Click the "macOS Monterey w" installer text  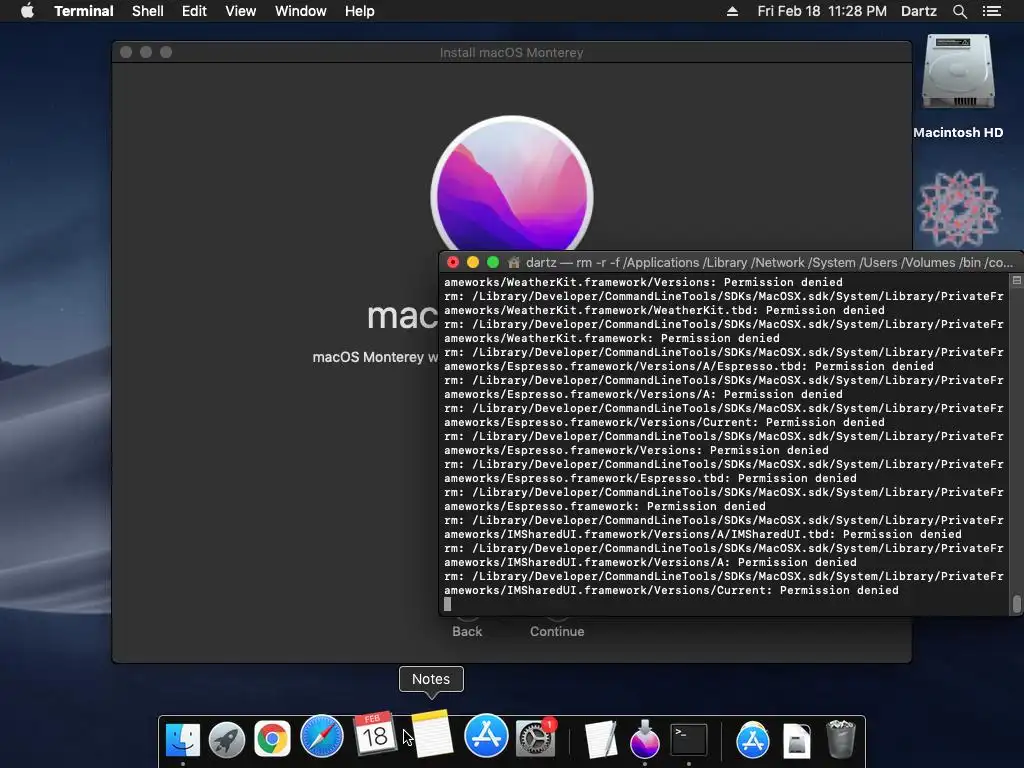(376, 357)
